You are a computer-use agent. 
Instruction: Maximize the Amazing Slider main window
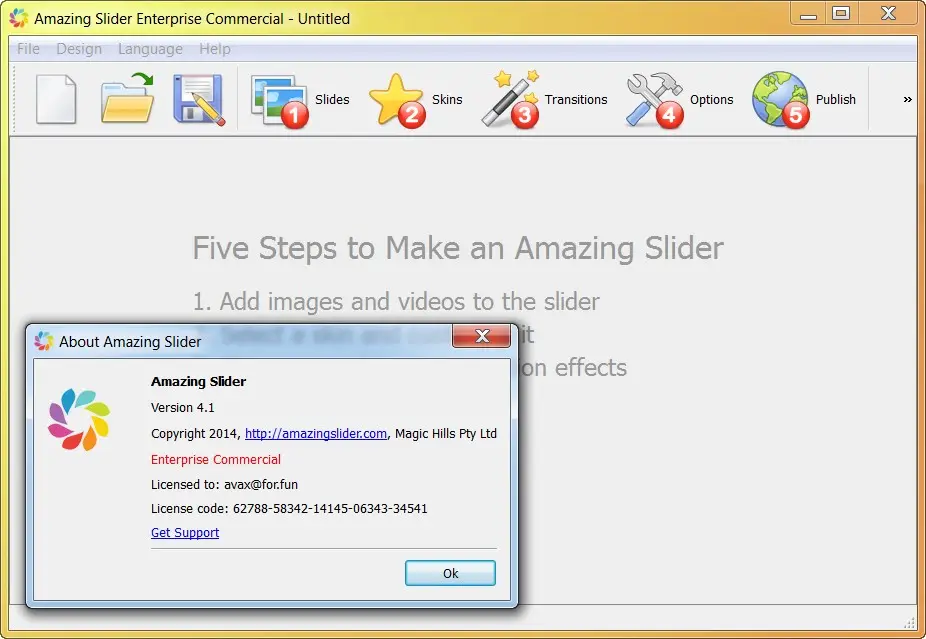click(841, 14)
